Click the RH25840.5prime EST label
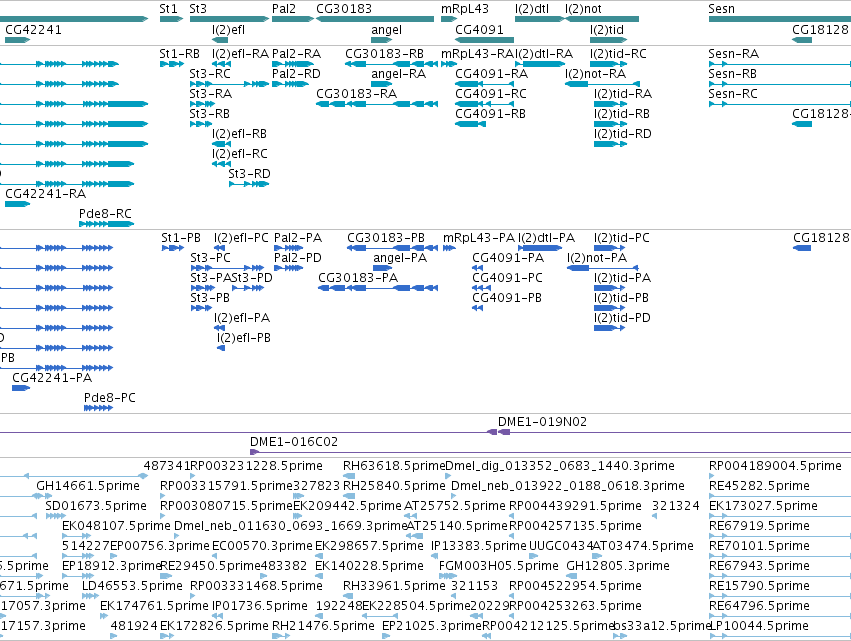Screen dimensions: 851x641 (394, 486)
